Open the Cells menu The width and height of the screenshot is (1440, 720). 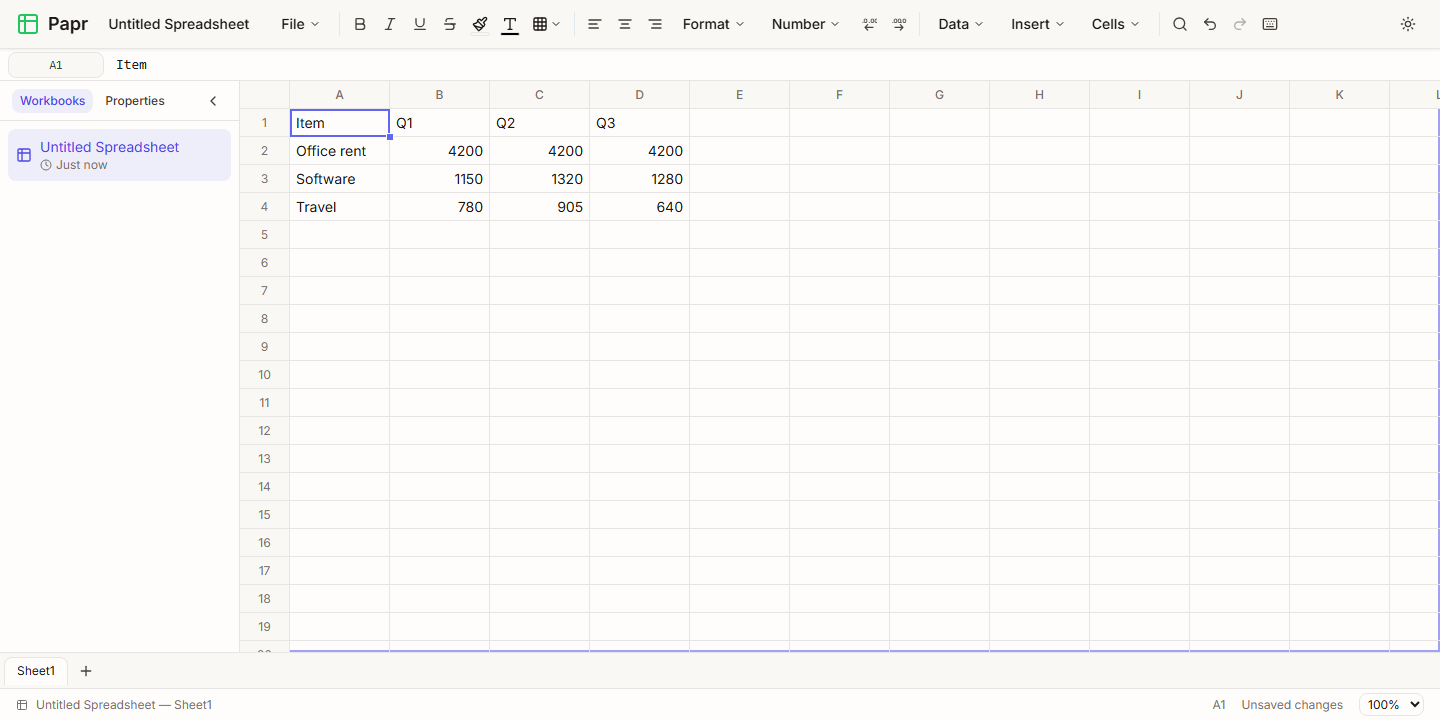click(1115, 24)
